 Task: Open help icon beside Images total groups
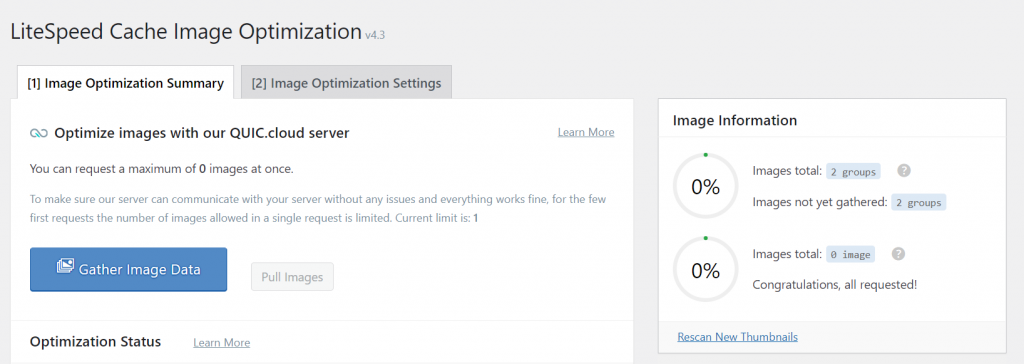(904, 171)
